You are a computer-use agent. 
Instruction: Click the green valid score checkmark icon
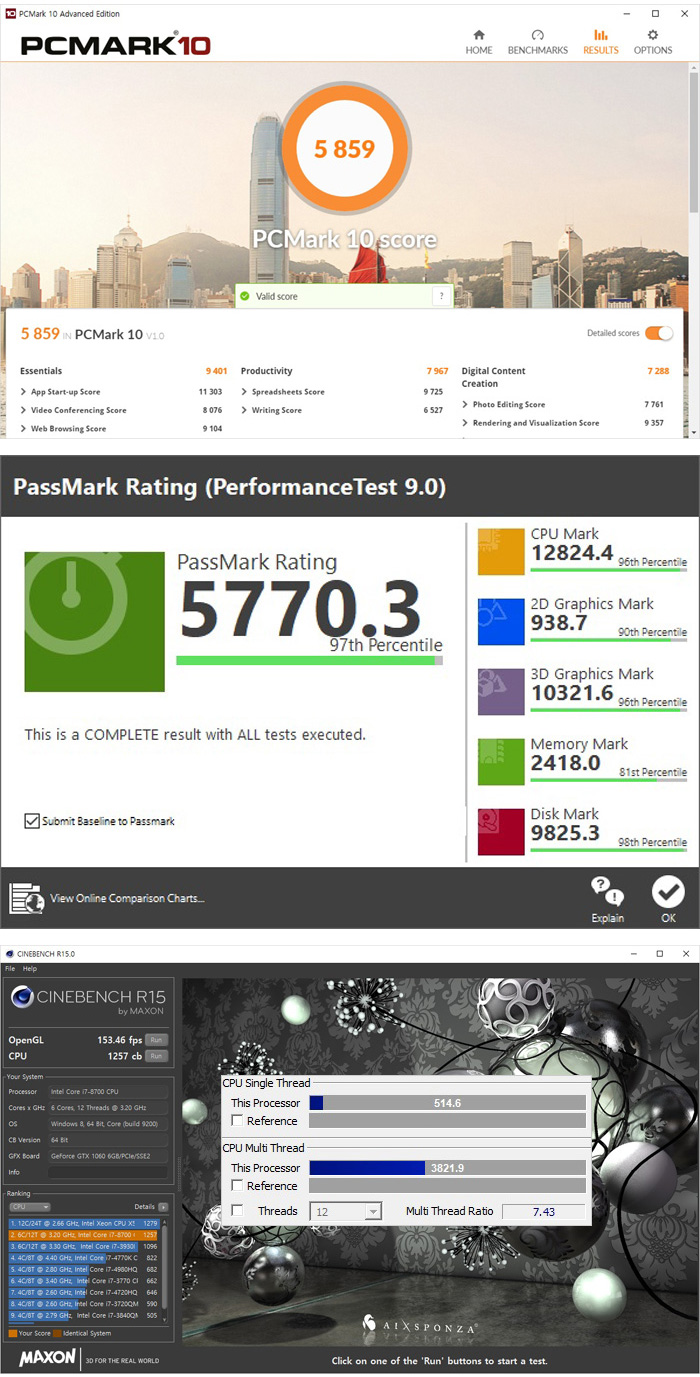click(x=243, y=296)
